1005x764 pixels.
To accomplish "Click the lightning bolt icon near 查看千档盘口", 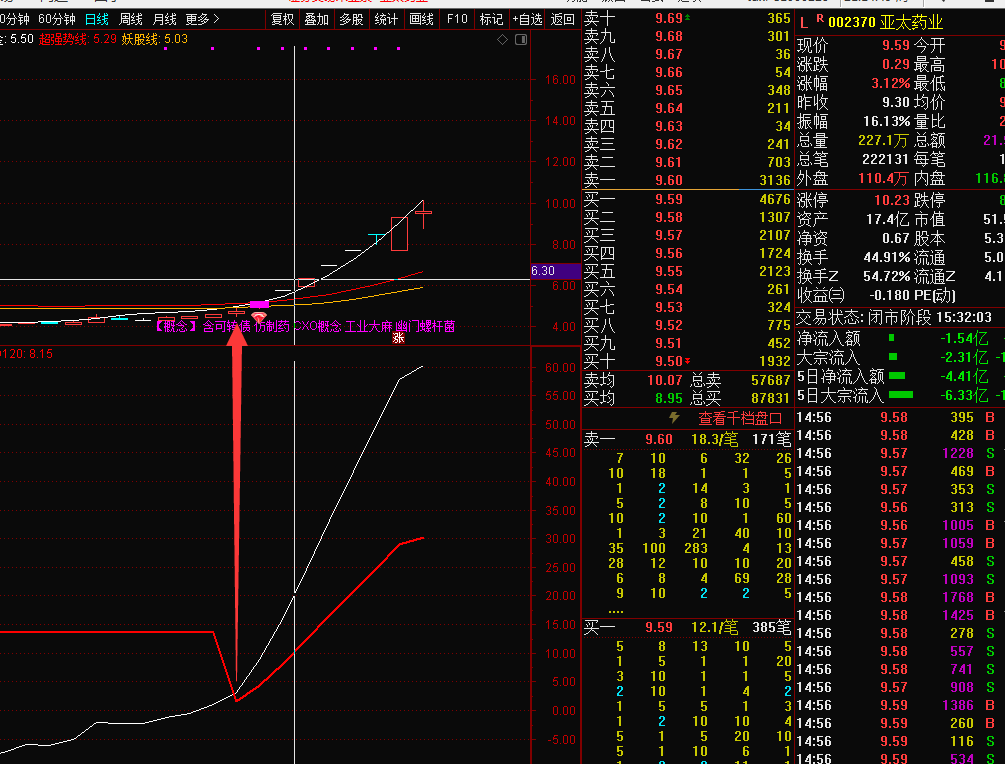I will pyautogui.click(x=674, y=418).
